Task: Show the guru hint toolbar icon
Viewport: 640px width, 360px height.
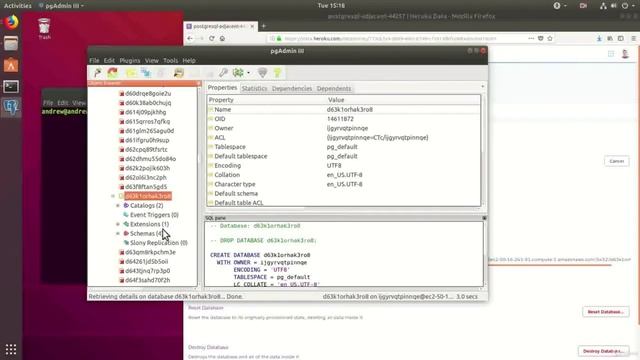Action: [262, 73]
